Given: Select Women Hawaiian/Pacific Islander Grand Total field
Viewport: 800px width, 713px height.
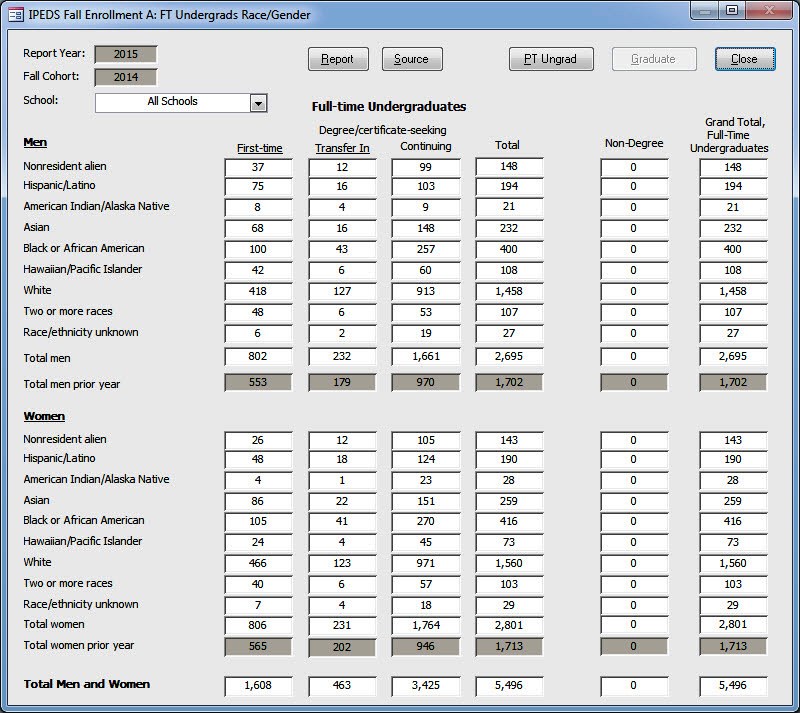Looking at the screenshot, I should (733, 542).
